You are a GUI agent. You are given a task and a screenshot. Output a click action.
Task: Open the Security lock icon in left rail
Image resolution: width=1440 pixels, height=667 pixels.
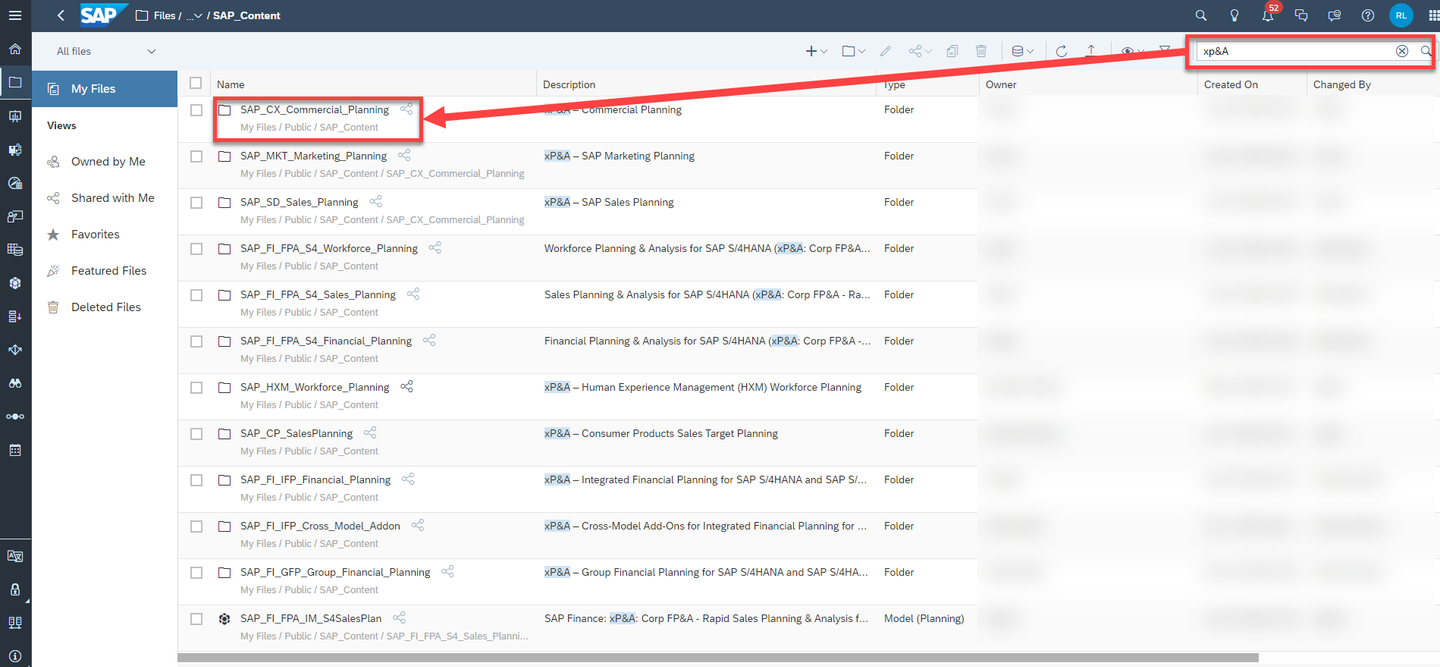(x=15, y=589)
